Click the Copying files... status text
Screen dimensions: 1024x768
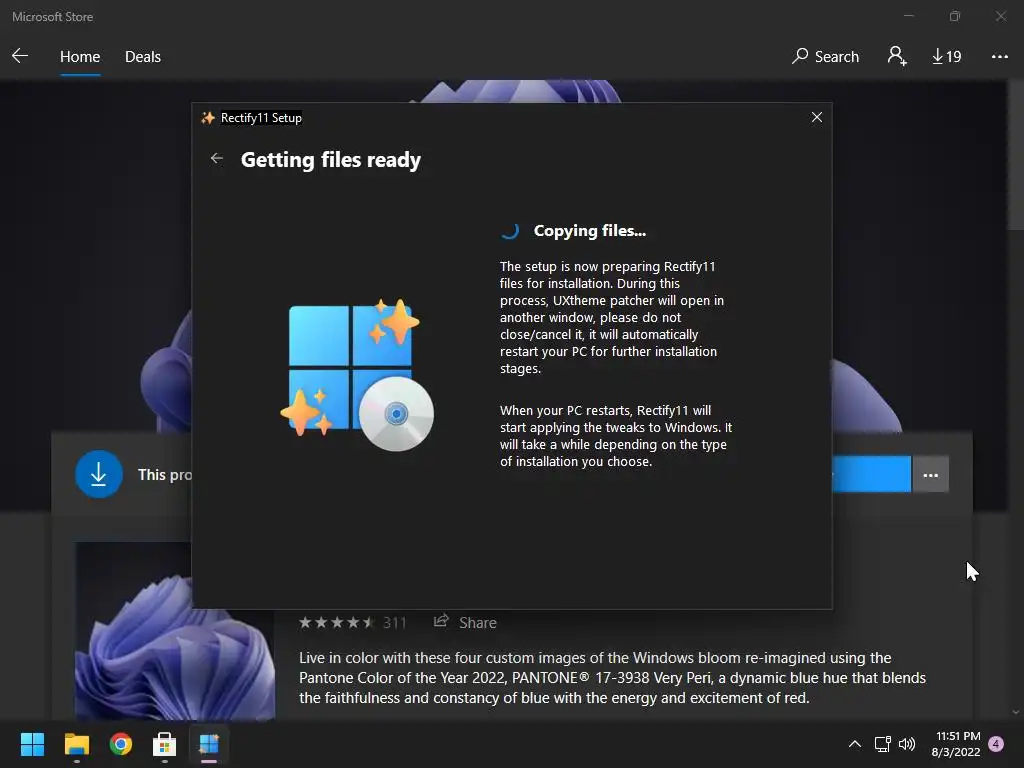[x=590, y=231]
